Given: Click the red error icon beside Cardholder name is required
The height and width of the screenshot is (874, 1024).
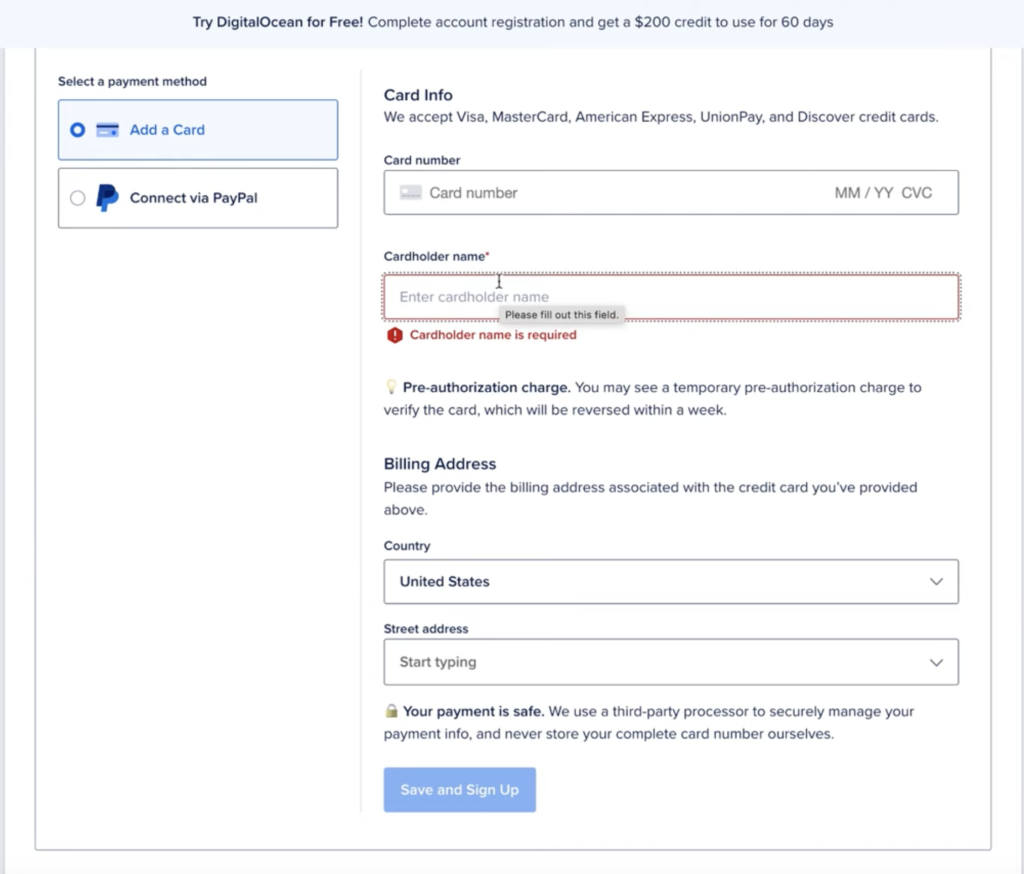Looking at the screenshot, I should [394, 335].
